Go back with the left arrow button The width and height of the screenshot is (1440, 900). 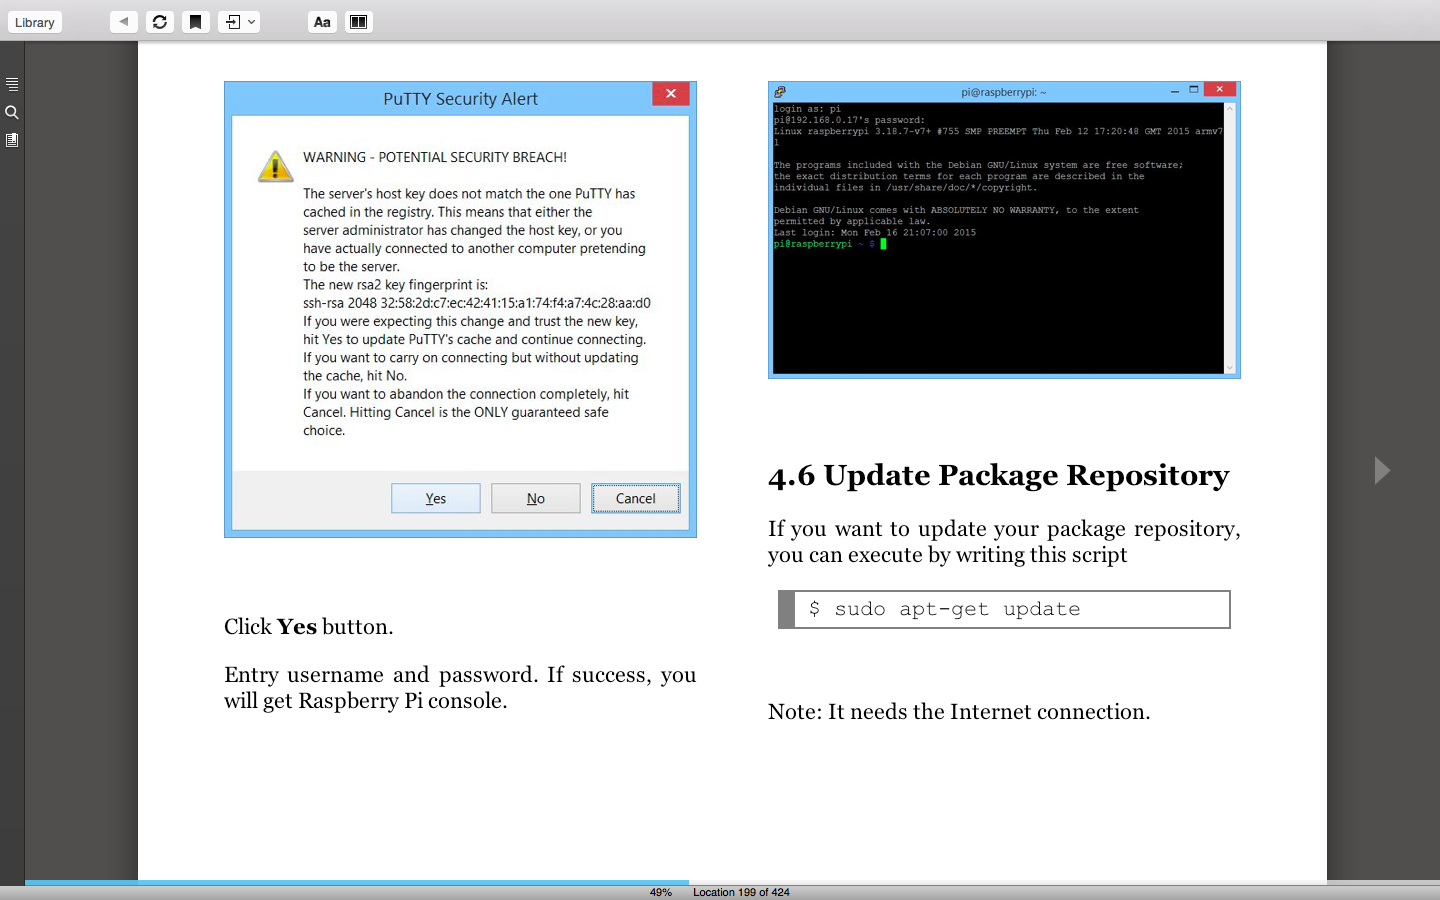point(124,21)
